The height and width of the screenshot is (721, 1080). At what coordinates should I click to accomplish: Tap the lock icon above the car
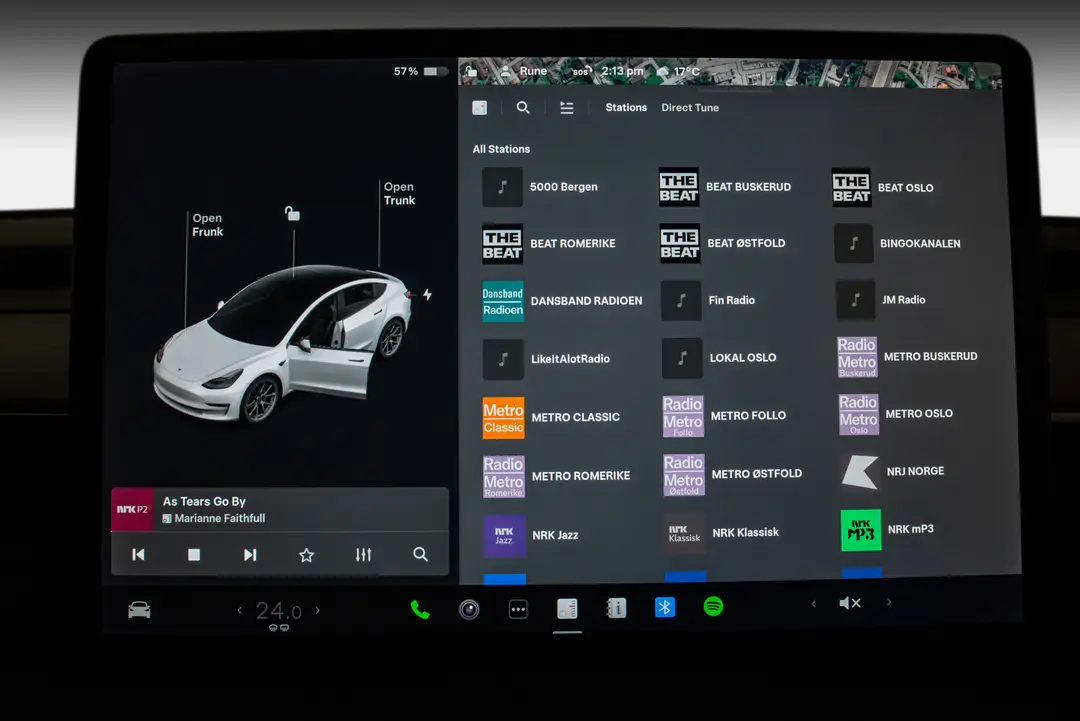pos(290,213)
